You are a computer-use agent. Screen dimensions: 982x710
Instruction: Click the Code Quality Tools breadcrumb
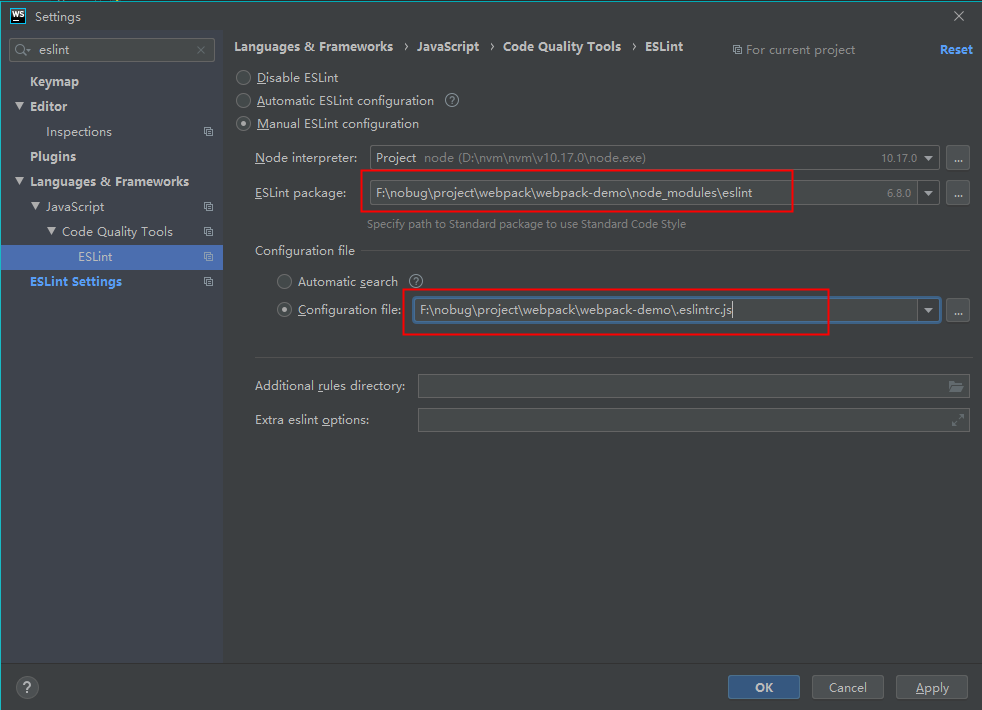562,47
